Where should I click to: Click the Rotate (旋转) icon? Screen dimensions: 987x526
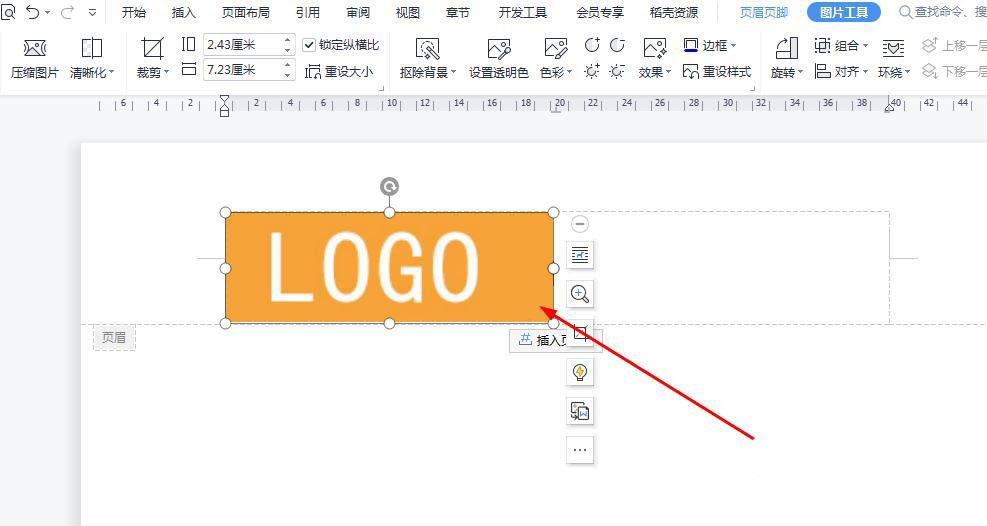pos(787,48)
